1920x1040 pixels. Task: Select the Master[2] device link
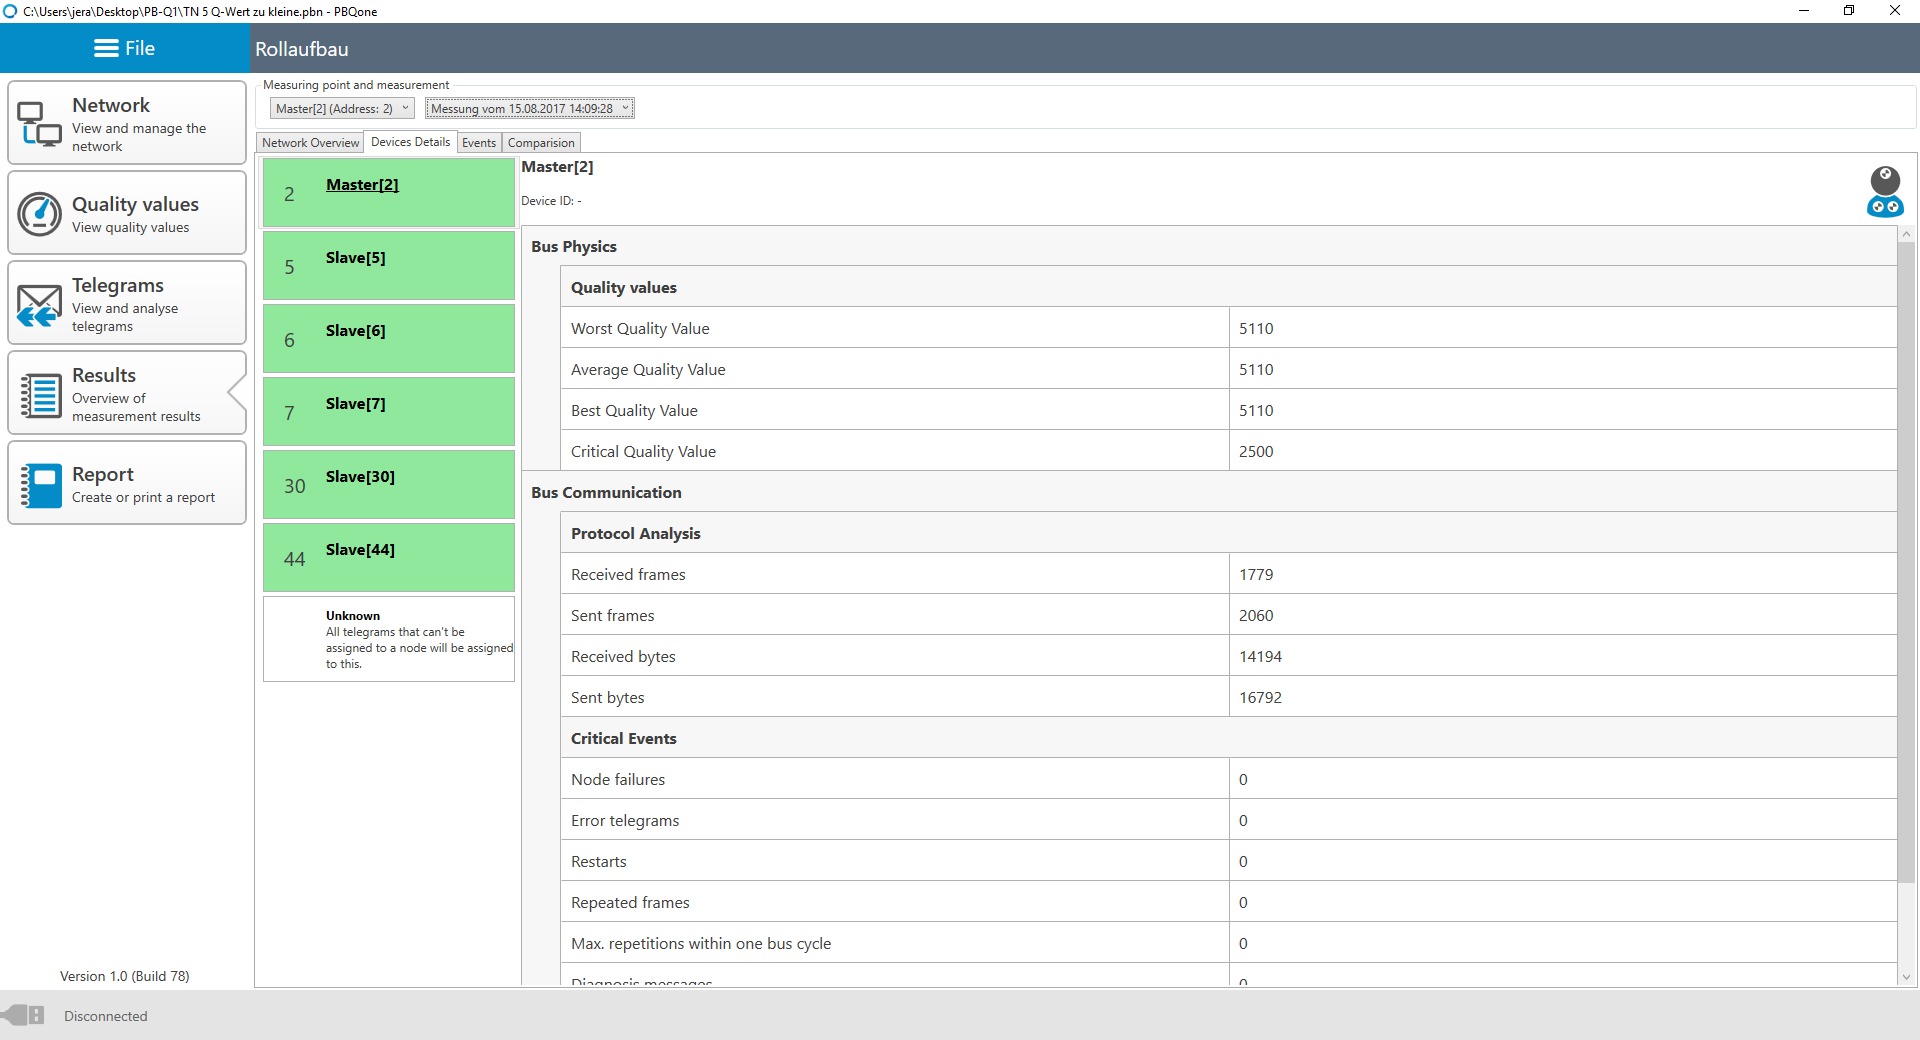(362, 185)
